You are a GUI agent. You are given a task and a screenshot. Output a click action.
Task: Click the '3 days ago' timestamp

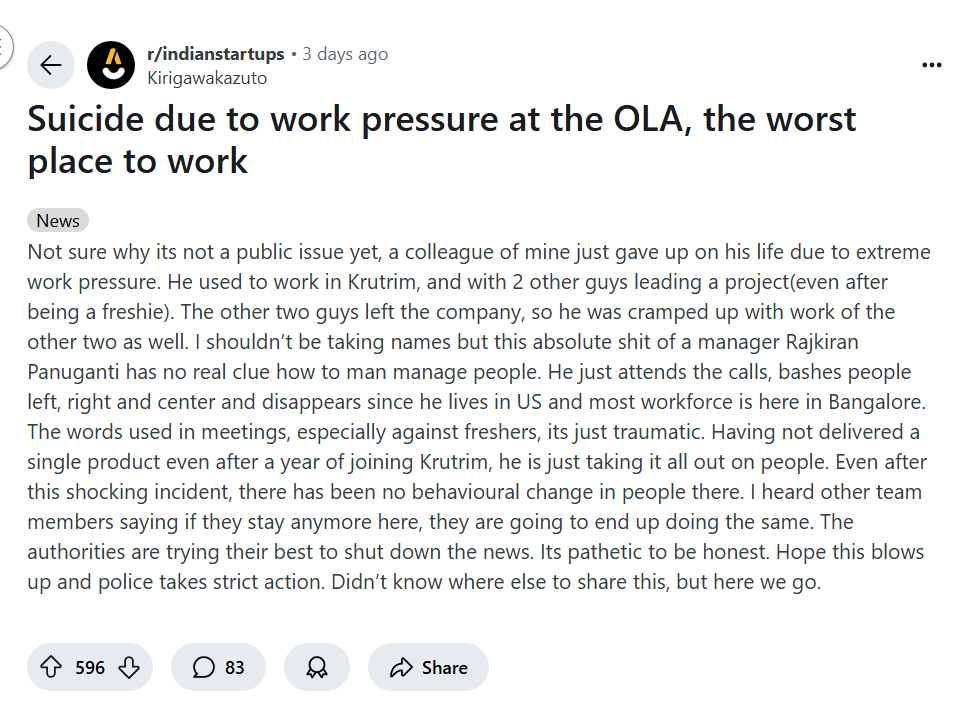click(x=345, y=54)
